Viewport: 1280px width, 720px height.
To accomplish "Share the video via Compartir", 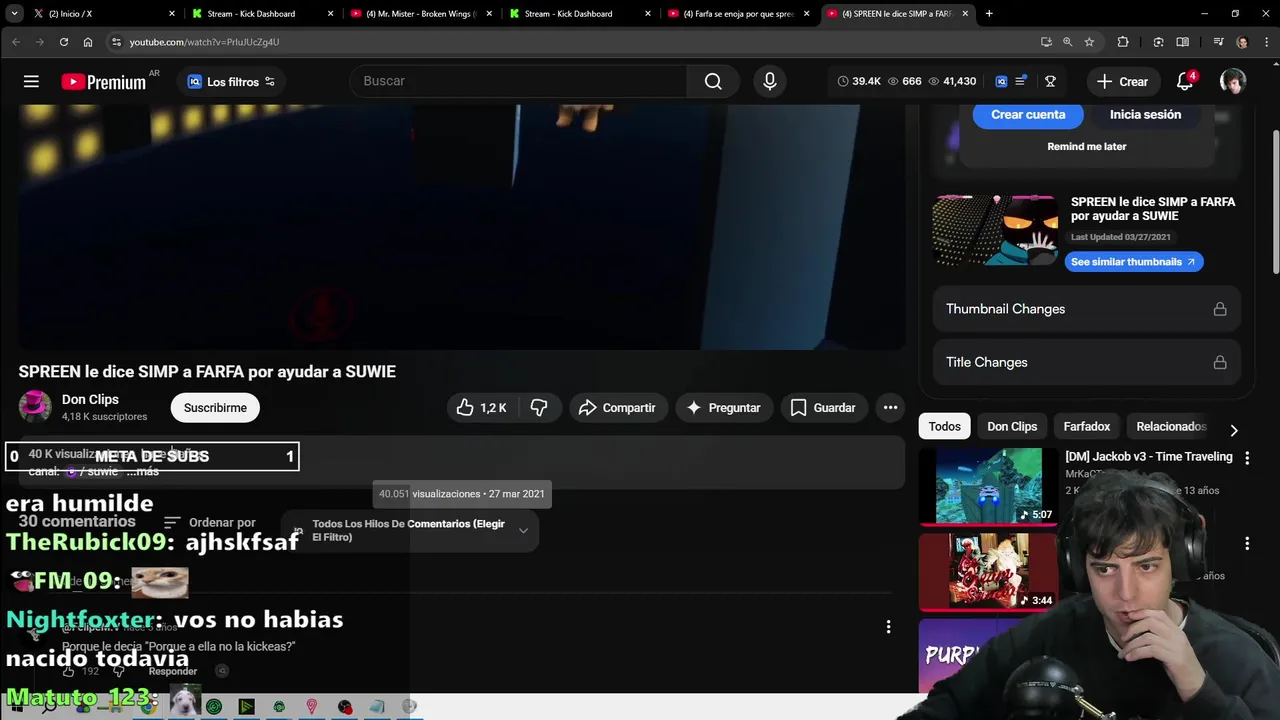I will [617, 408].
